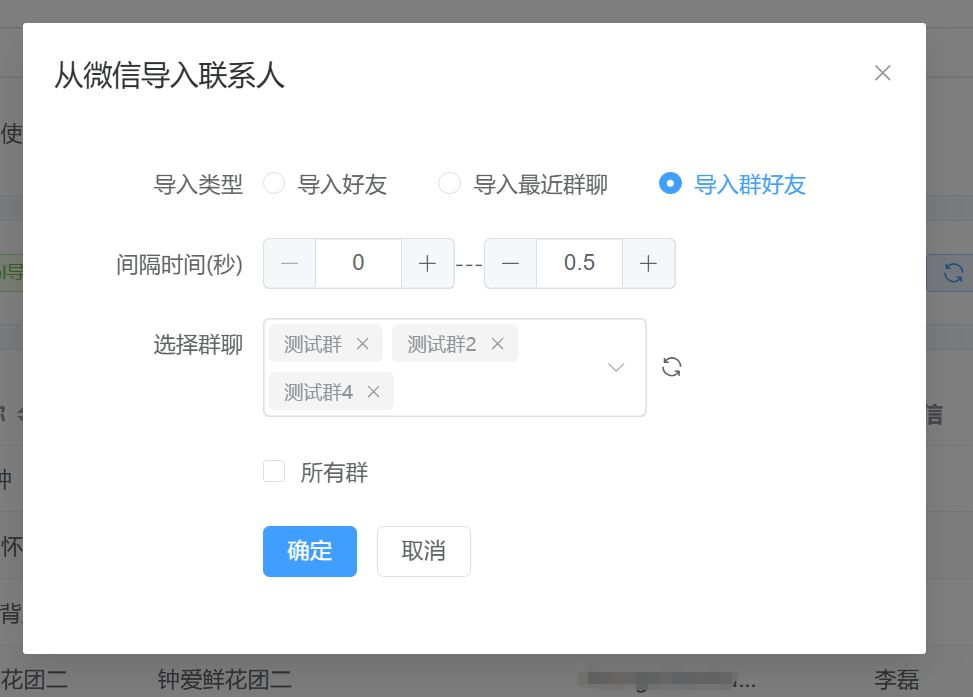
Task: Select 导入最近群聊 radio option
Action: point(450,184)
